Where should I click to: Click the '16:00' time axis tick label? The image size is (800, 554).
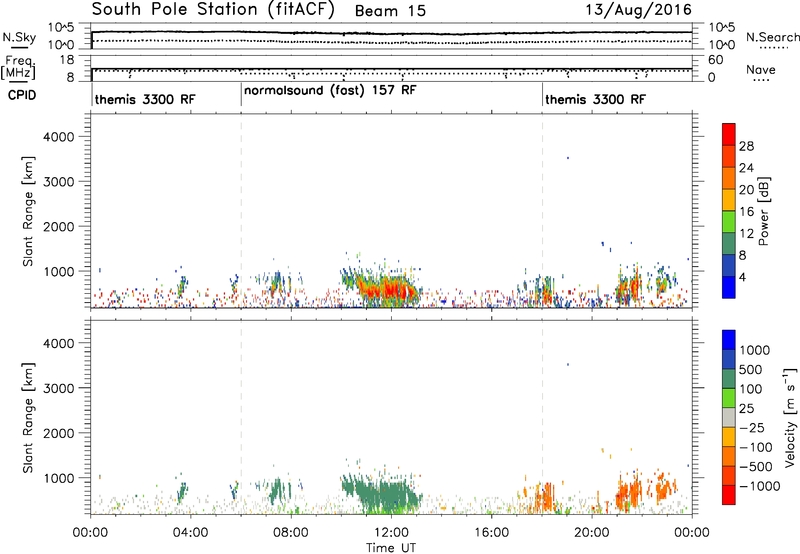[491, 533]
